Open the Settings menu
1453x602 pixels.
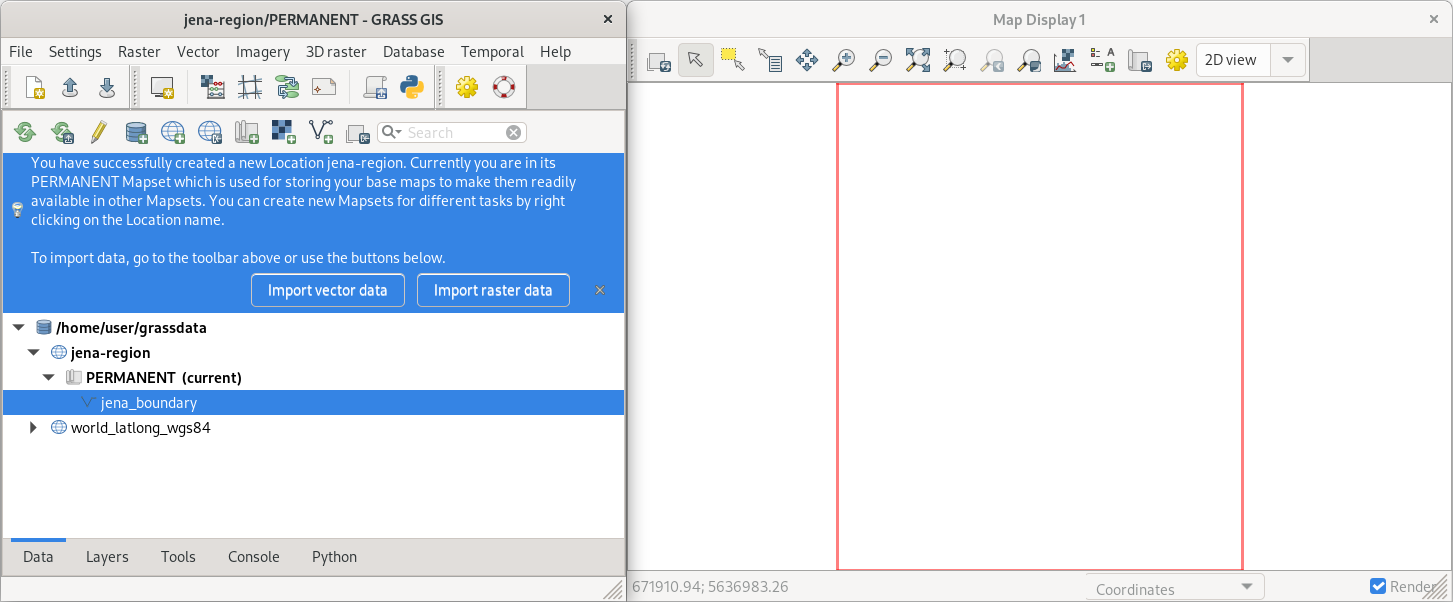click(75, 52)
